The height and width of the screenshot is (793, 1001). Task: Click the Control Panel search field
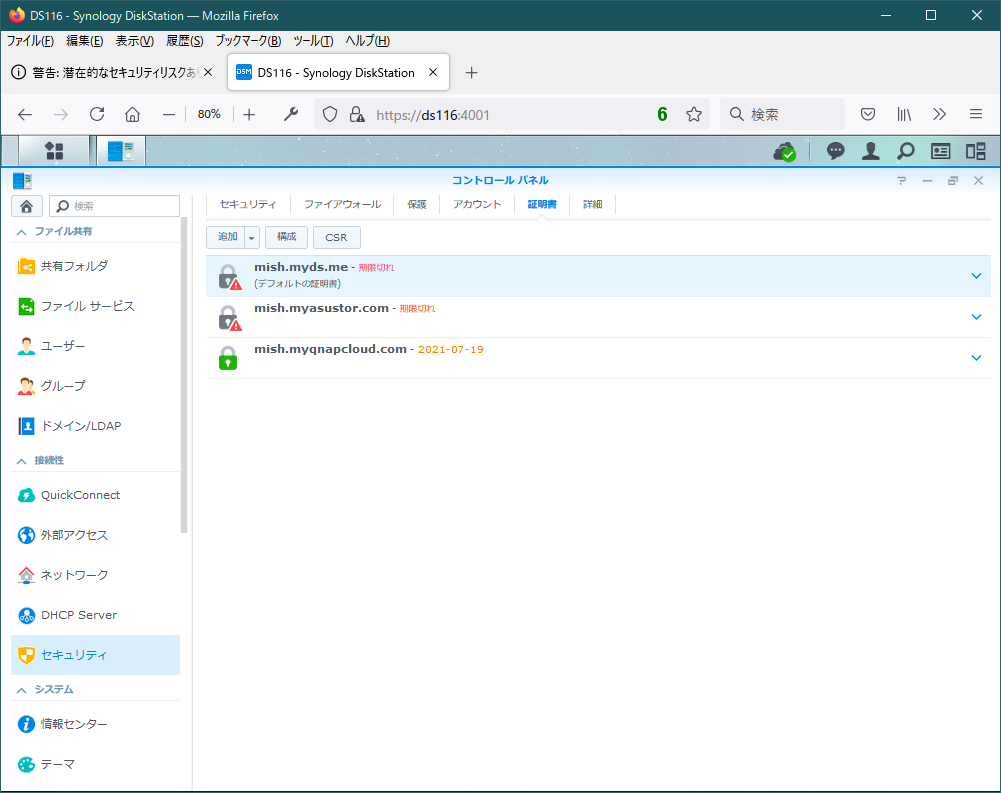[x=115, y=206]
